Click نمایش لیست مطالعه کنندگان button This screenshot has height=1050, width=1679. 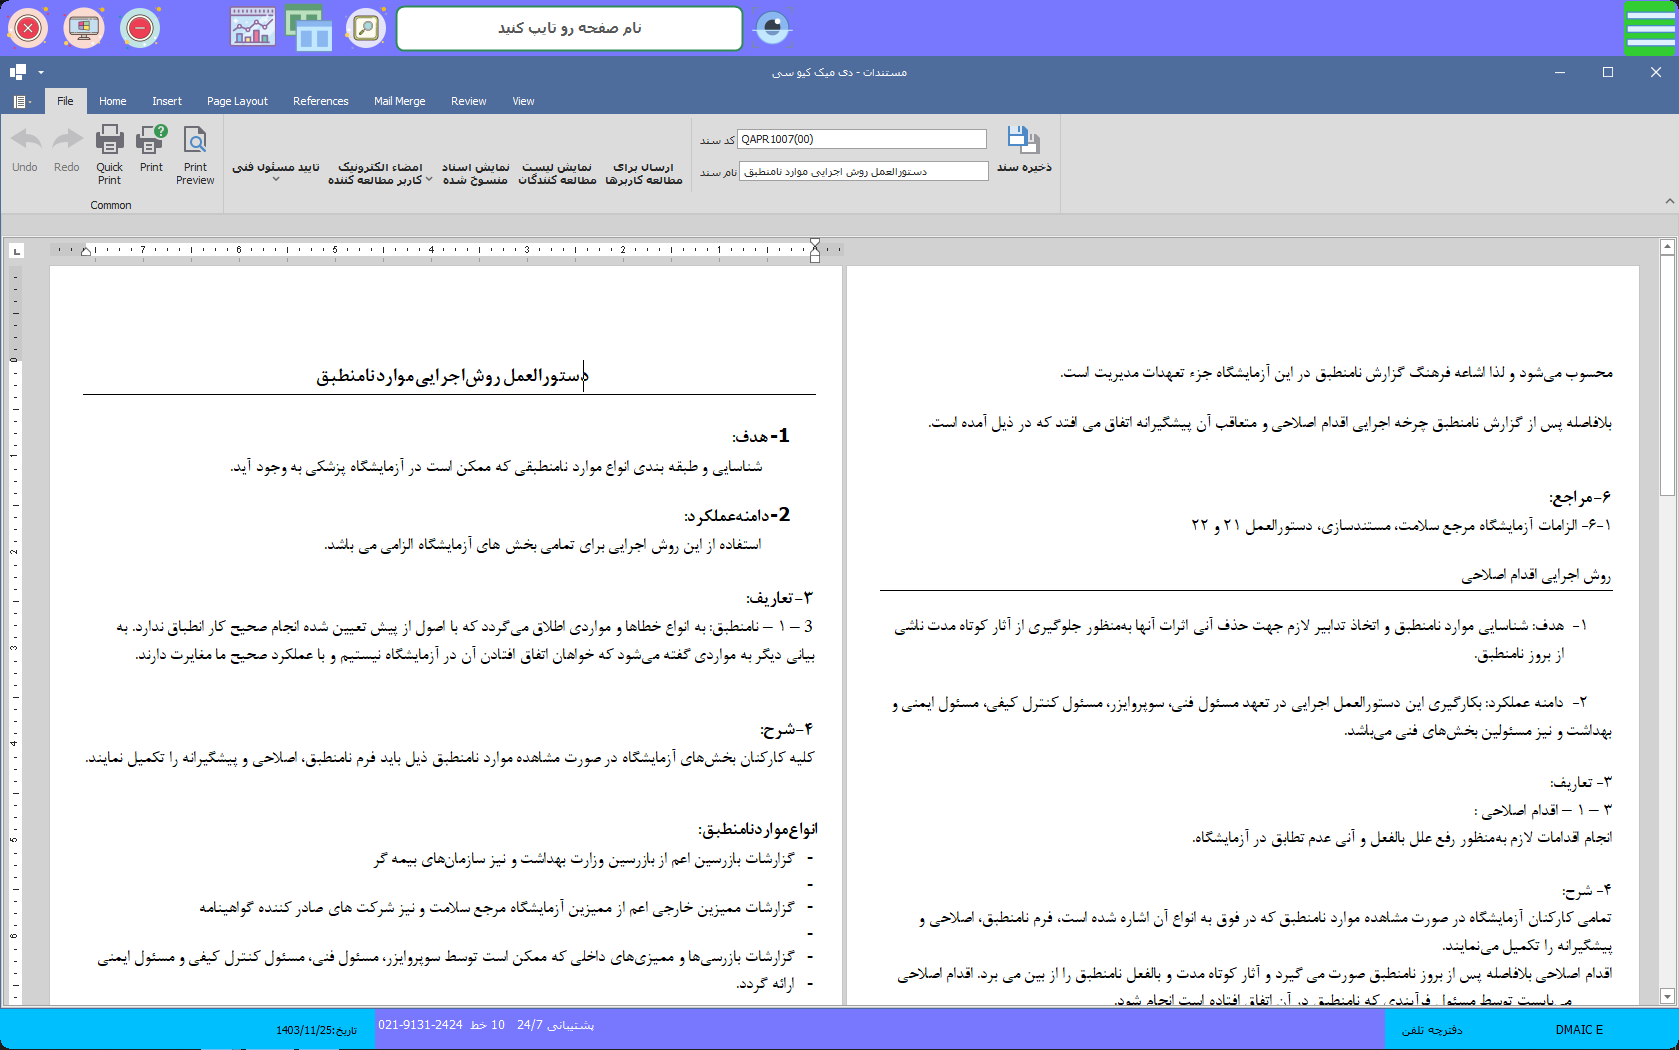[557, 173]
